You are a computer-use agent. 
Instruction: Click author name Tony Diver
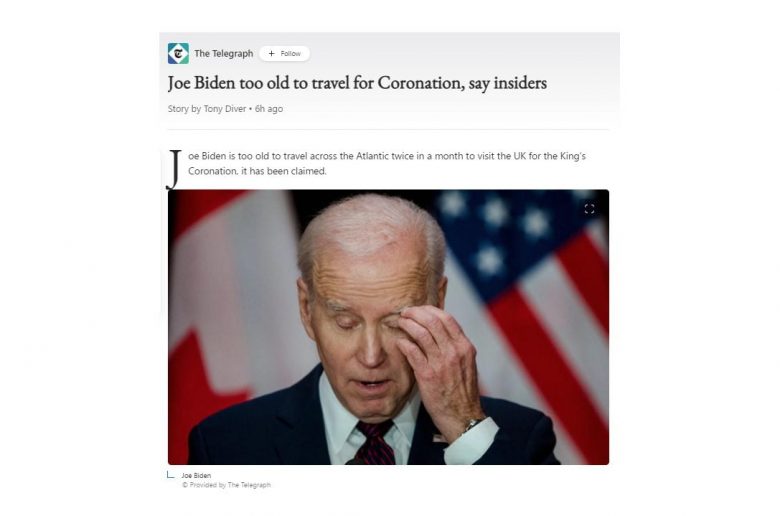point(225,108)
